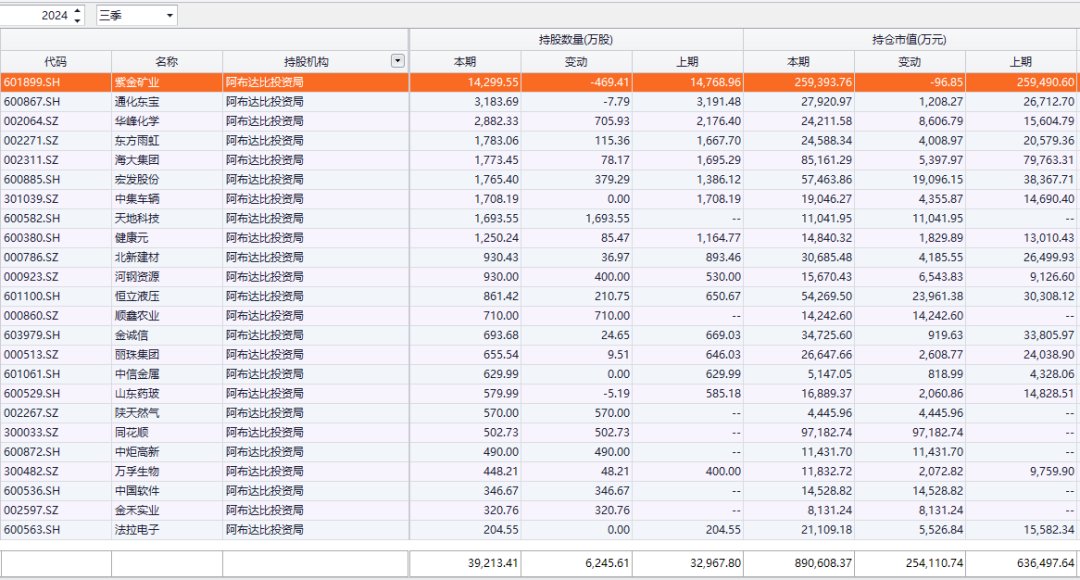Select stock code 600867.SH
This screenshot has width=1080, height=580.
click(x=32, y=101)
